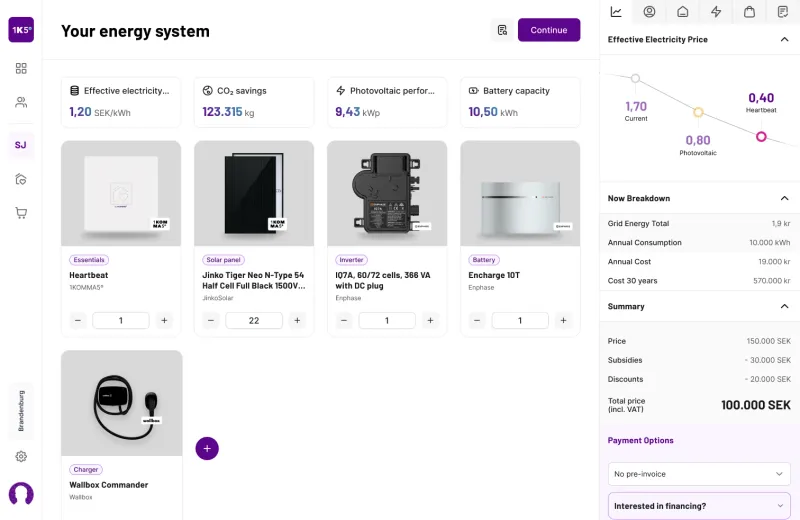800x520 pixels.
Task: Click the Payment Options heading
Action: 640,440
